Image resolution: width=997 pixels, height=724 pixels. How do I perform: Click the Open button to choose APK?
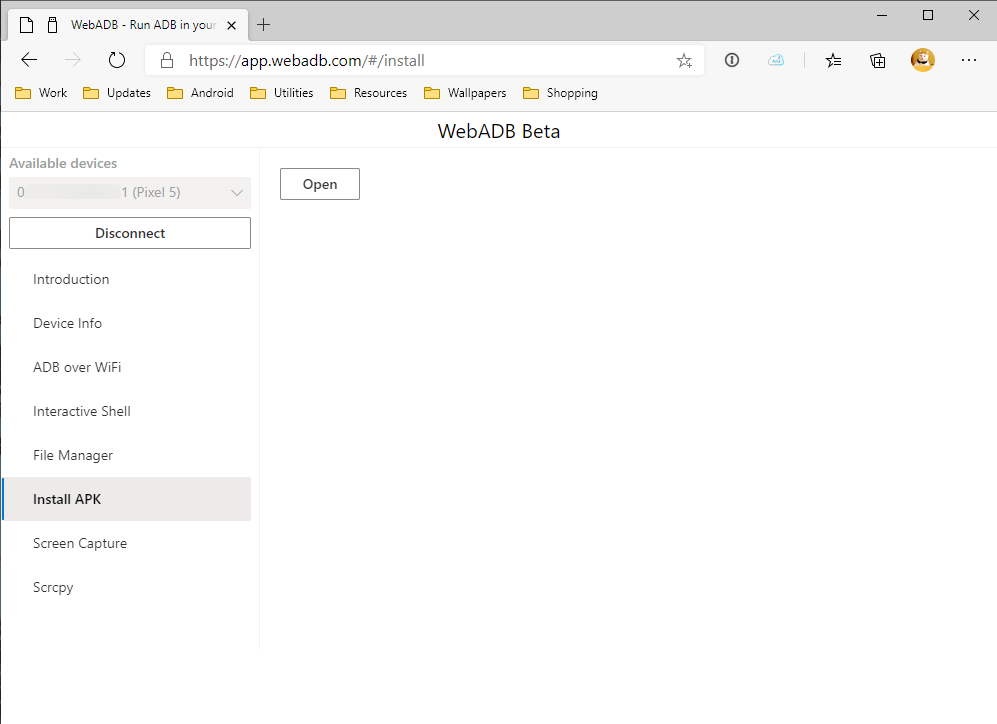320,184
